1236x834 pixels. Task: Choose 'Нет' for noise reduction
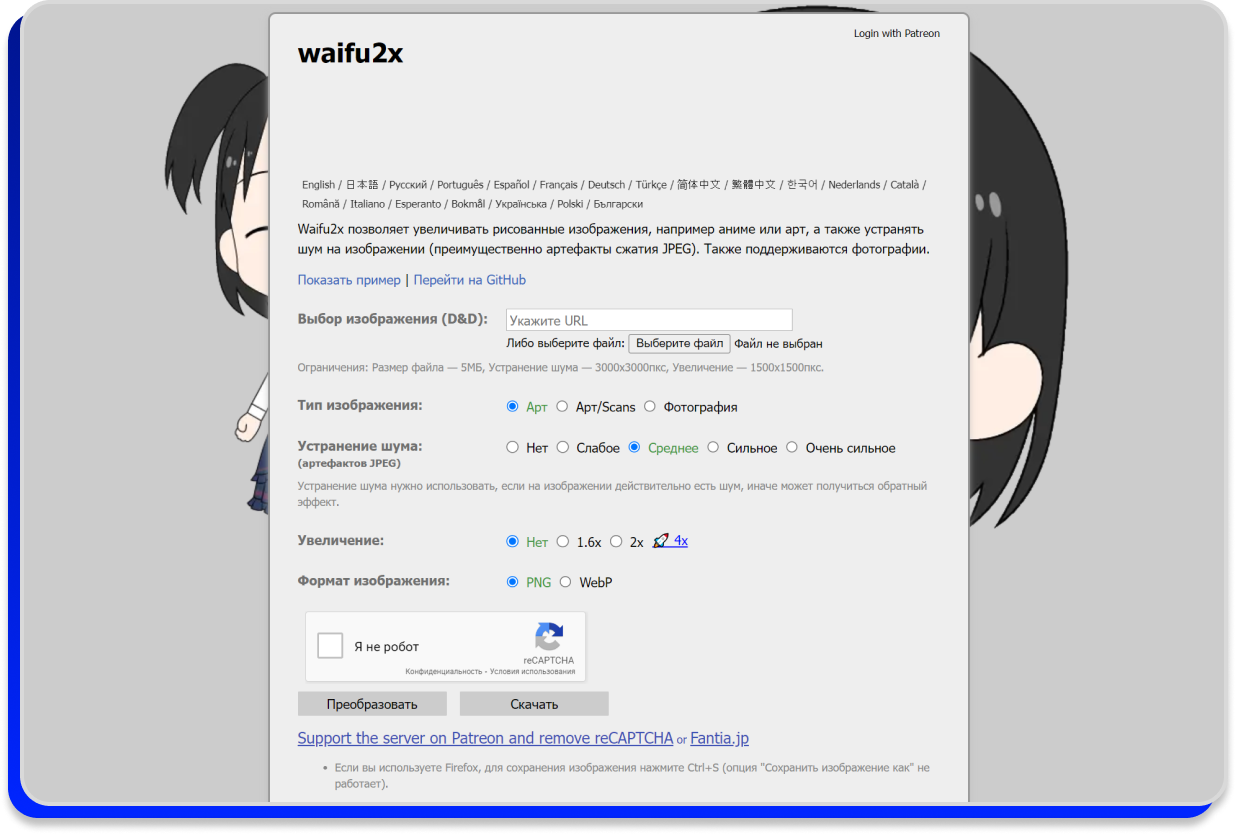coord(513,448)
